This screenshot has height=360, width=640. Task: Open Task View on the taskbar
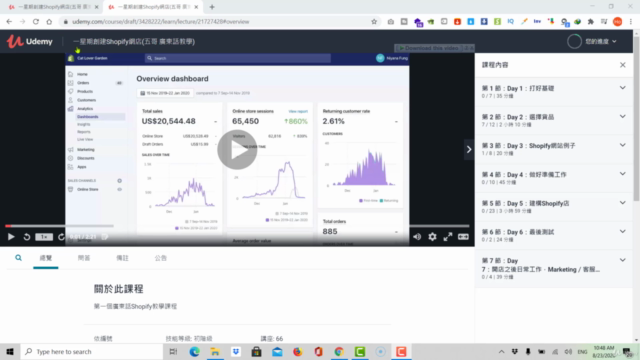point(173,351)
